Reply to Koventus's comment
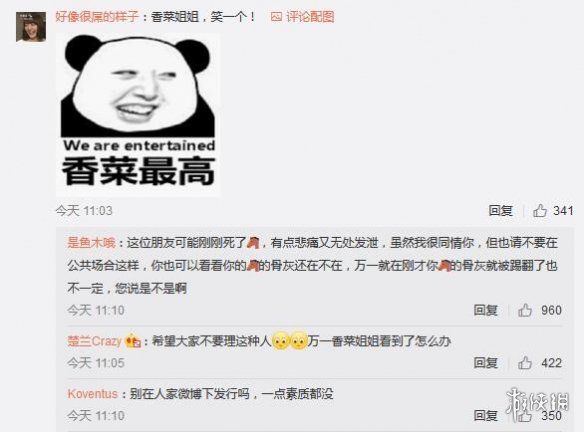 point(486,415)
